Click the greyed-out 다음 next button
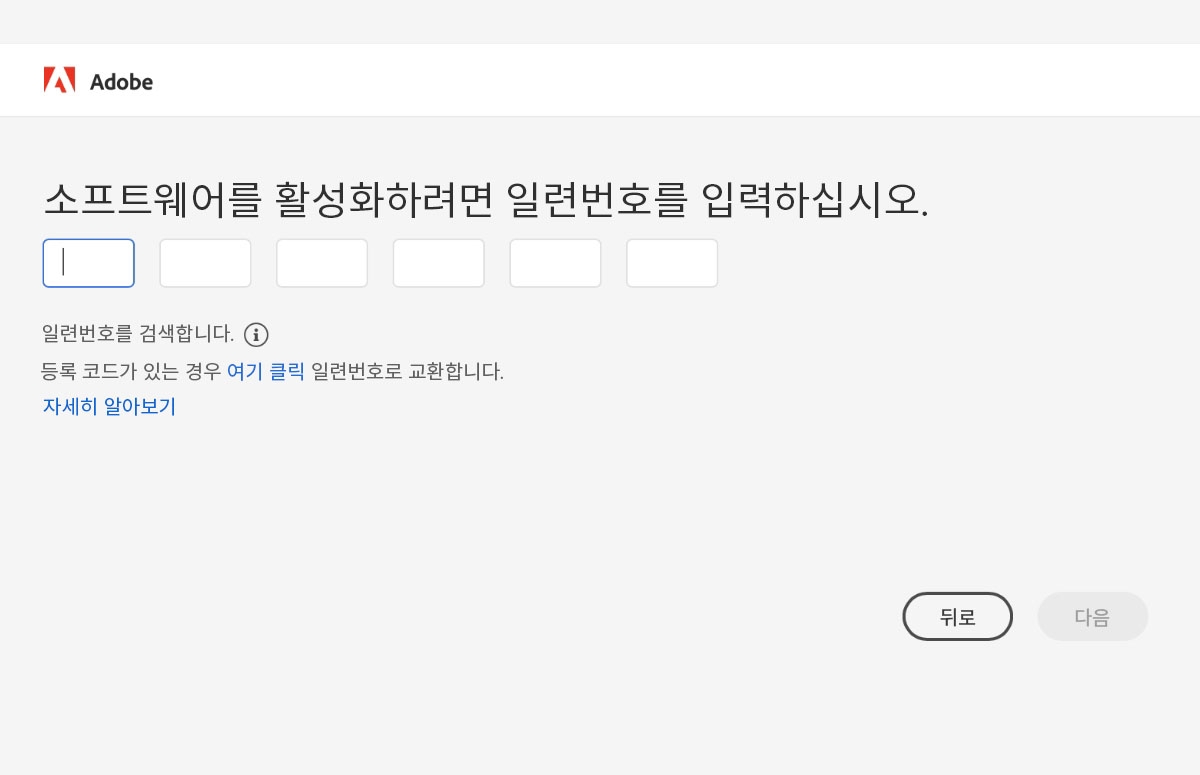Image resolution: width=1200 pixels, height=775 pixels. (x=1092, y=616)
